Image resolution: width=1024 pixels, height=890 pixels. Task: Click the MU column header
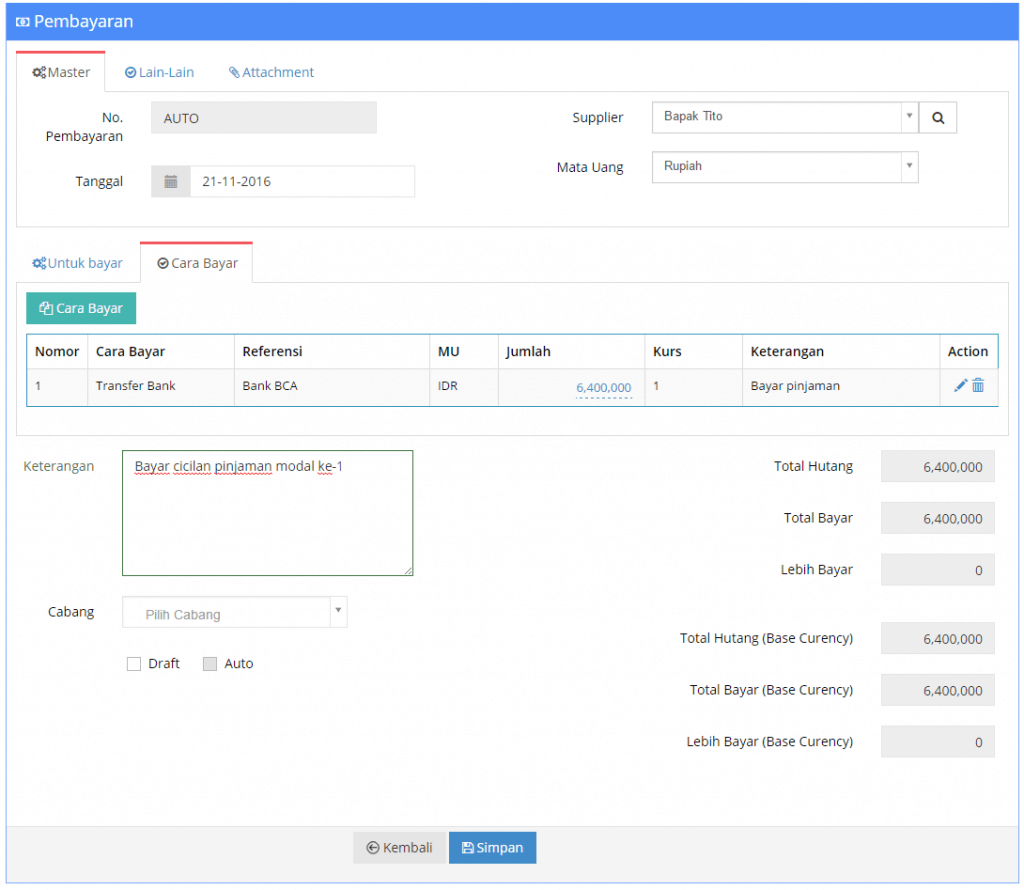click(464, 352)
